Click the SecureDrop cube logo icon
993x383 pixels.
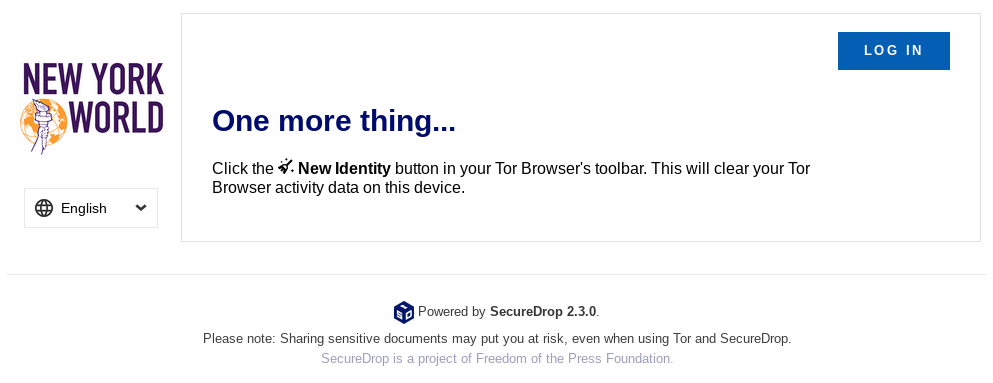click(x=403, y=311)
